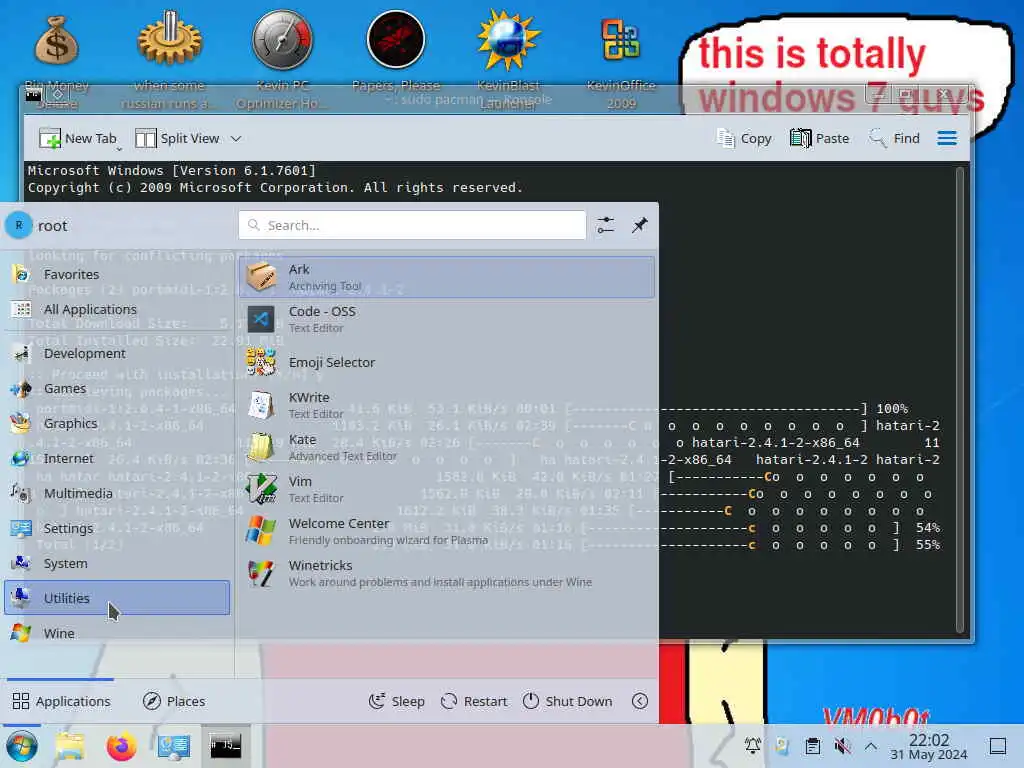
Task: Launch Firefox from taskbar
Action: (x=121, y=746)
